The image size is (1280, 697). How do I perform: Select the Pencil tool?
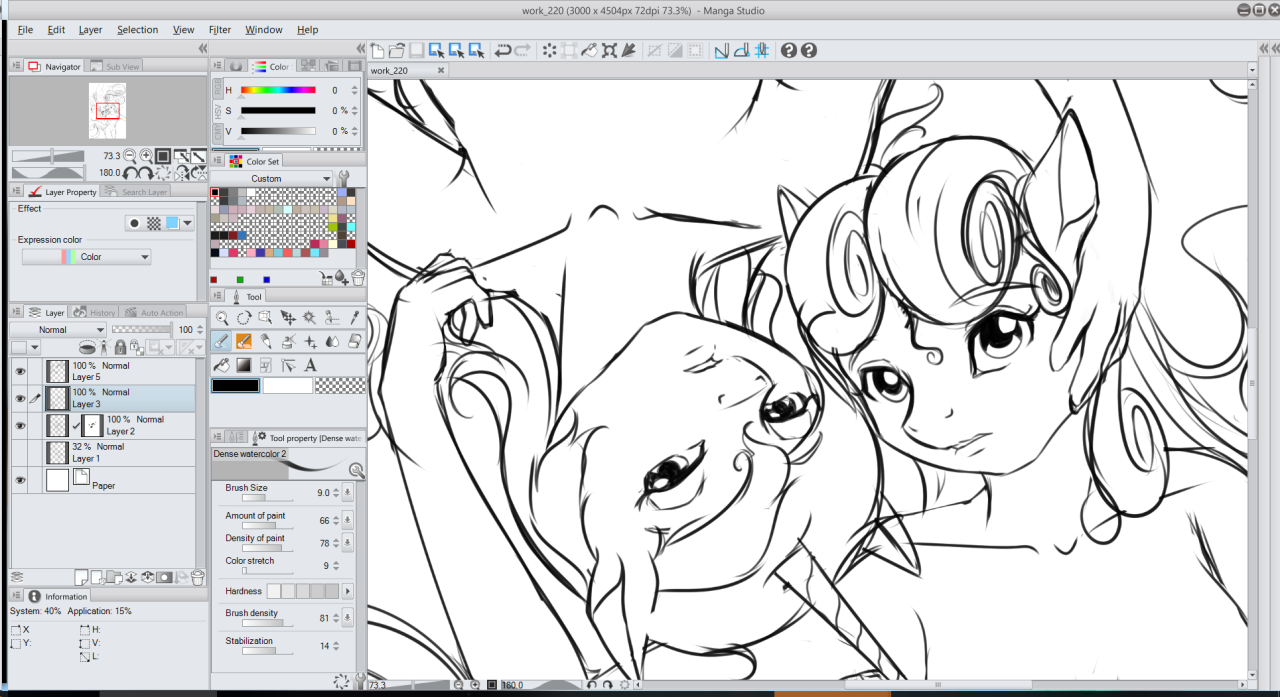(x=266, y=341)
